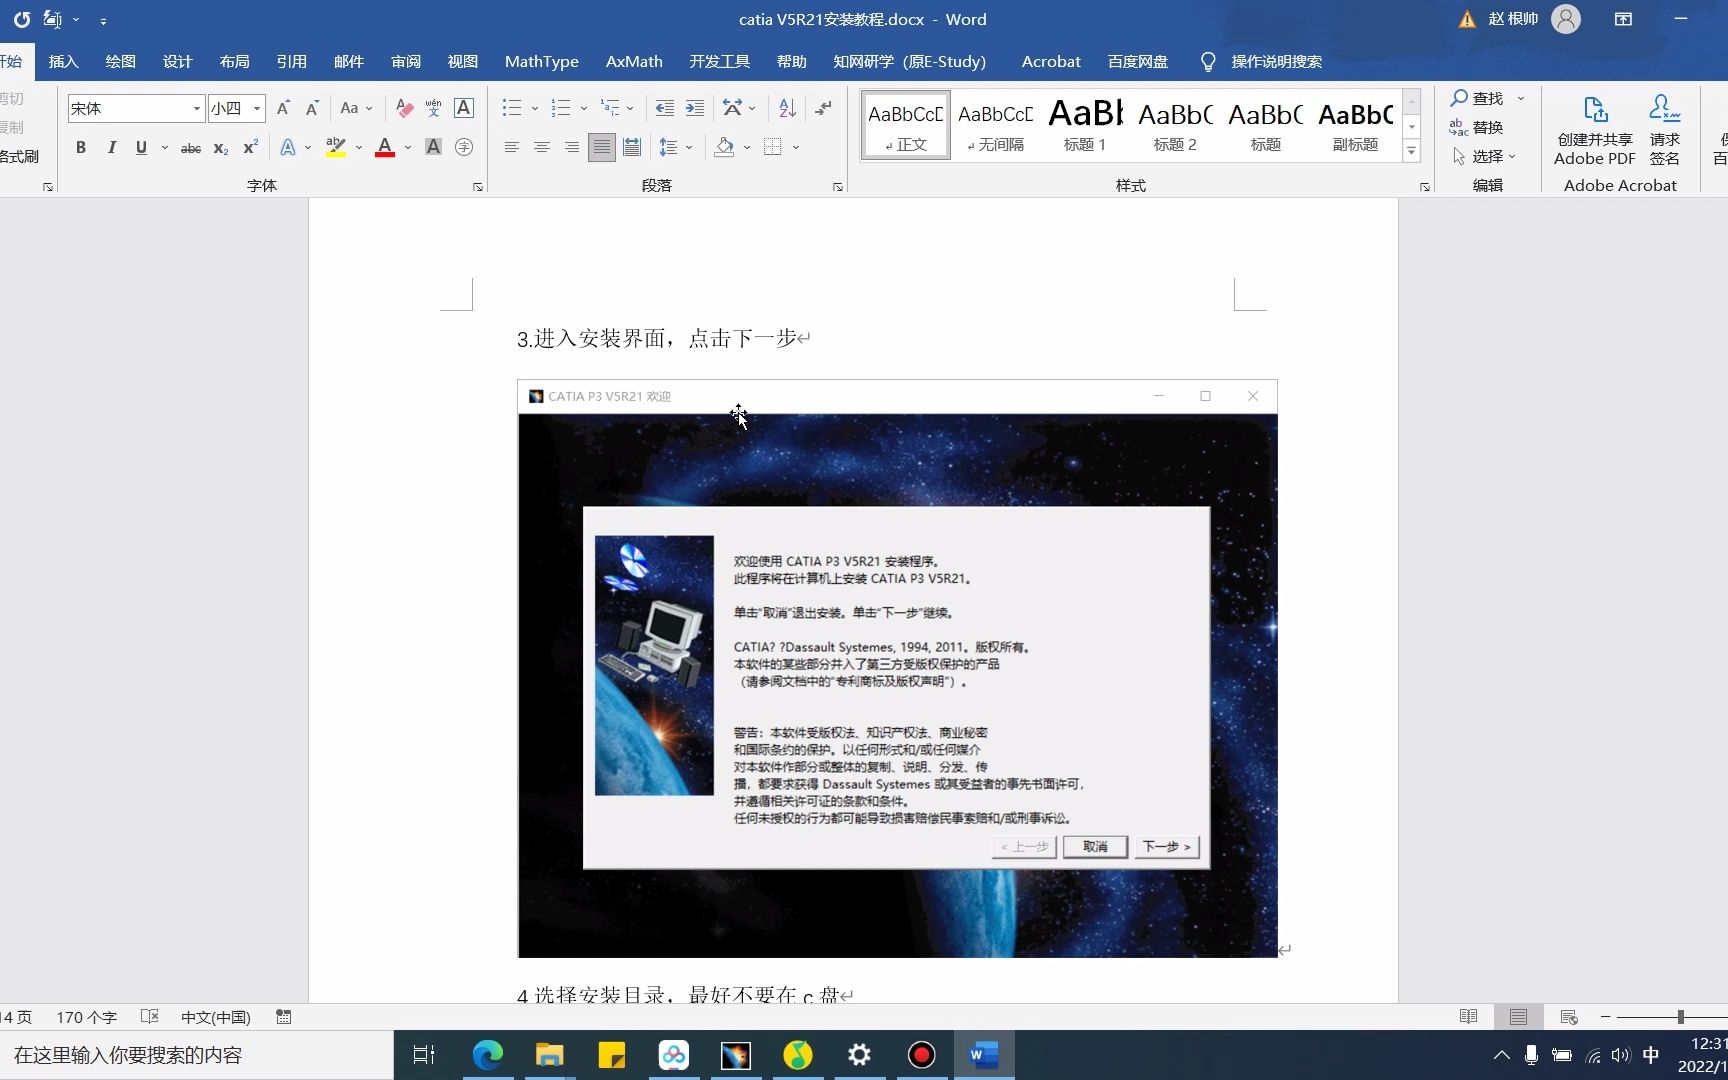Select the CATIA installer image
The image size is (1728, 1080).
pyautogui.click(x=897, y=668)
